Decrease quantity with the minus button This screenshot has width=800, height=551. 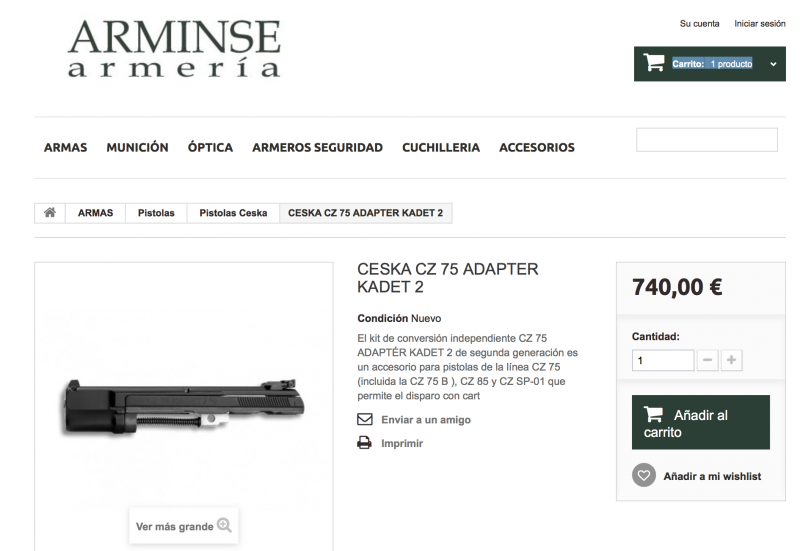pyautogui.click(x=707, y=360)
